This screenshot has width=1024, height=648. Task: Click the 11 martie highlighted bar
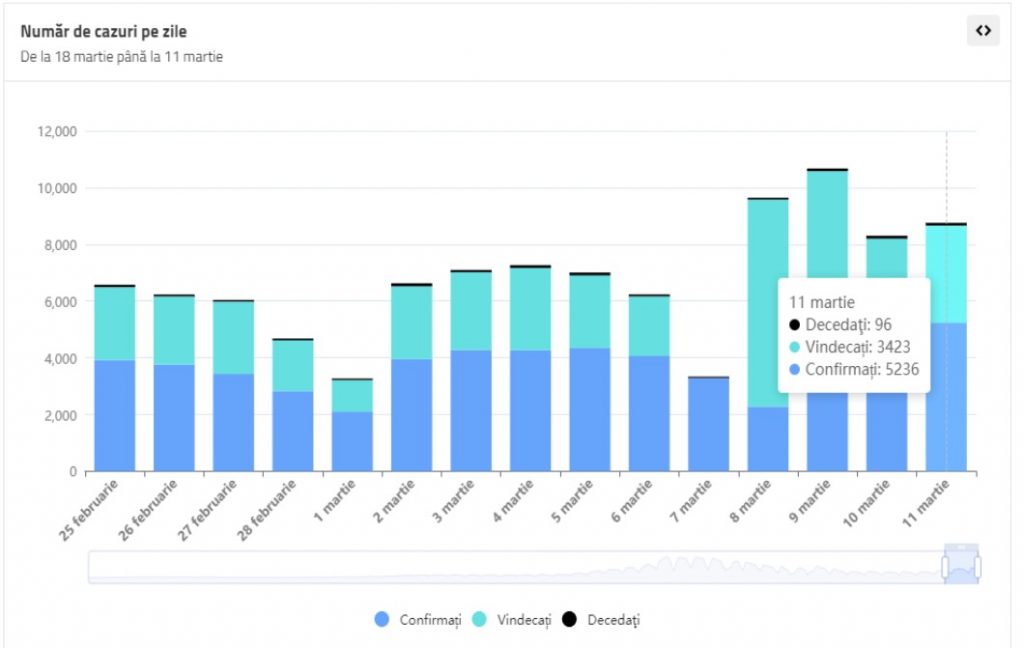tap(946, 400)
